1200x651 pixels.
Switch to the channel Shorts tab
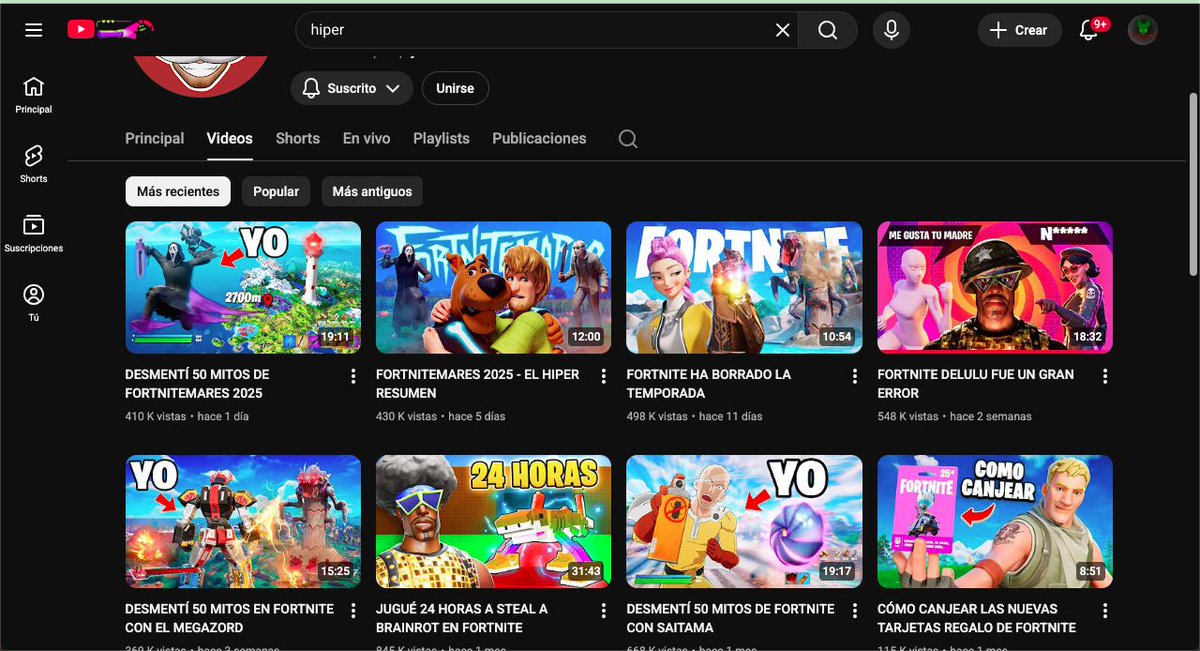tap(298, 138)
